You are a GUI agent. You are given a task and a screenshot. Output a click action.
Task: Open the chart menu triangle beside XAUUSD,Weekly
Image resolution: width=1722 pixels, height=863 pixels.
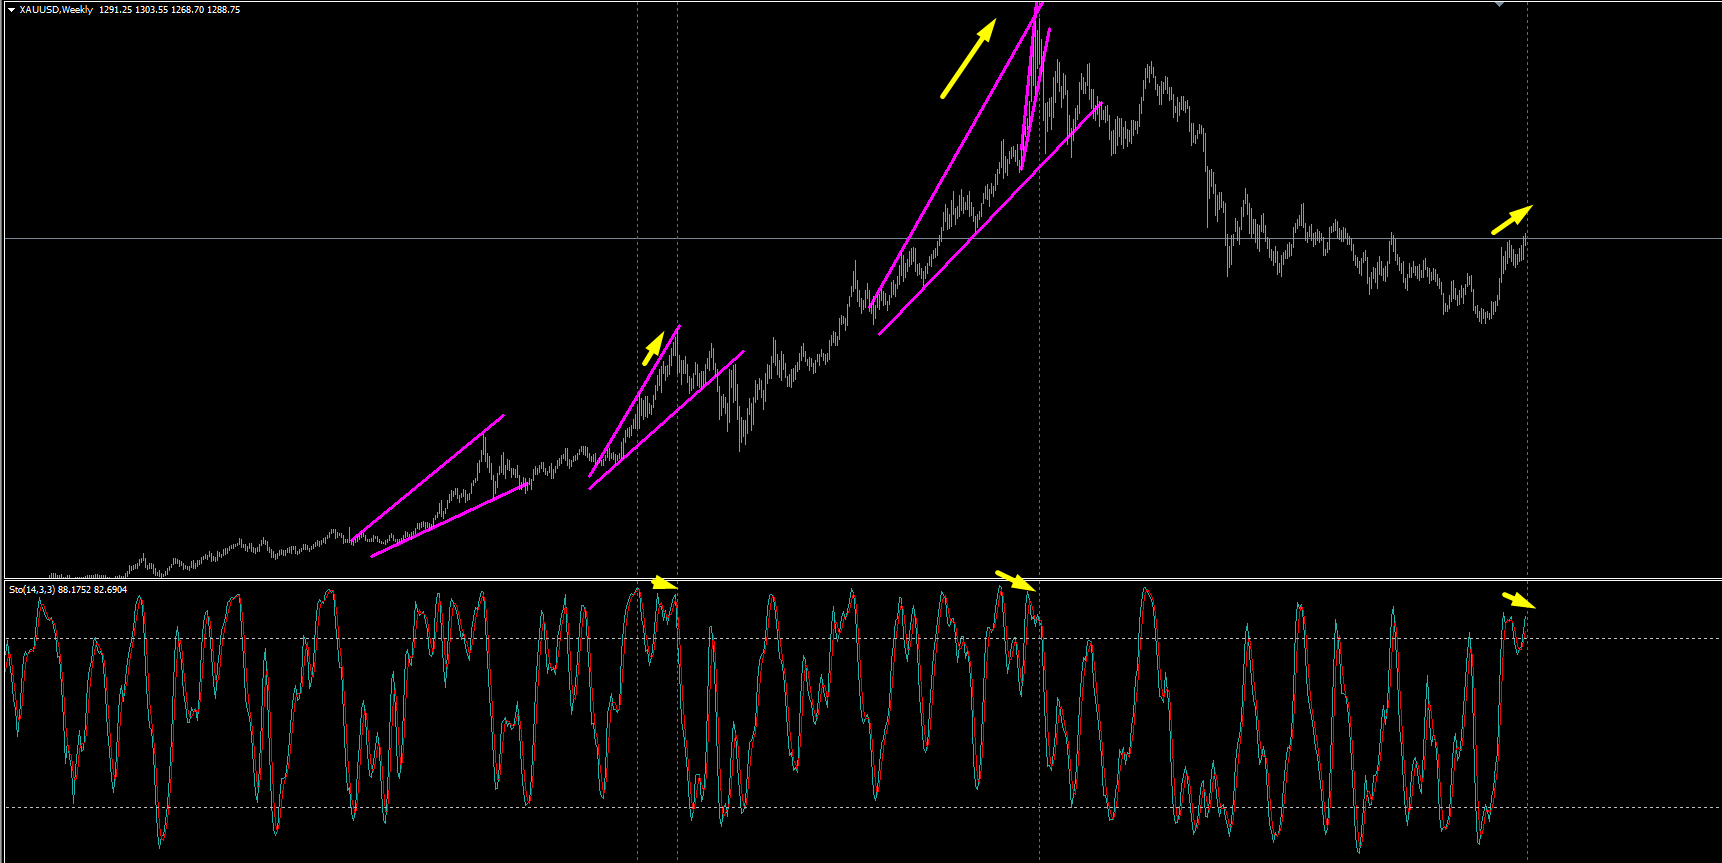pyautogui.click(x=11, y=10)
